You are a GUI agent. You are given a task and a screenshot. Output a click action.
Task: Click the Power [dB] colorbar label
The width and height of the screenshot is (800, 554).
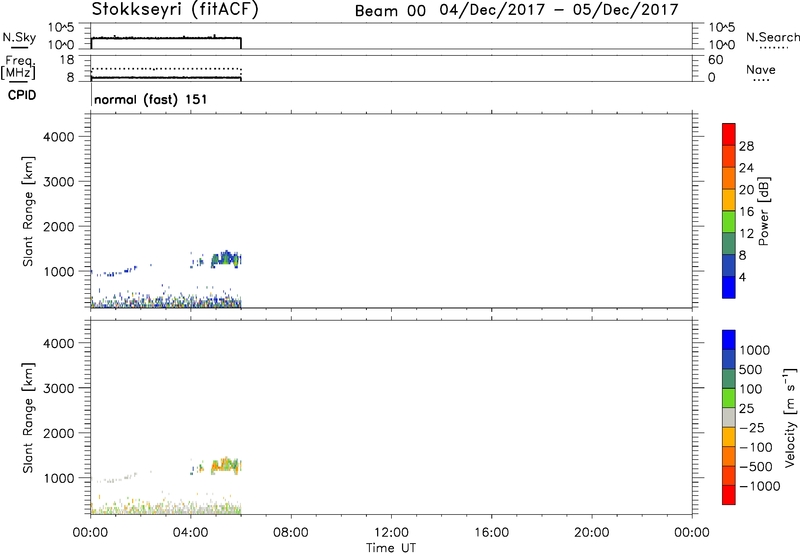click(x=764, y=211)
